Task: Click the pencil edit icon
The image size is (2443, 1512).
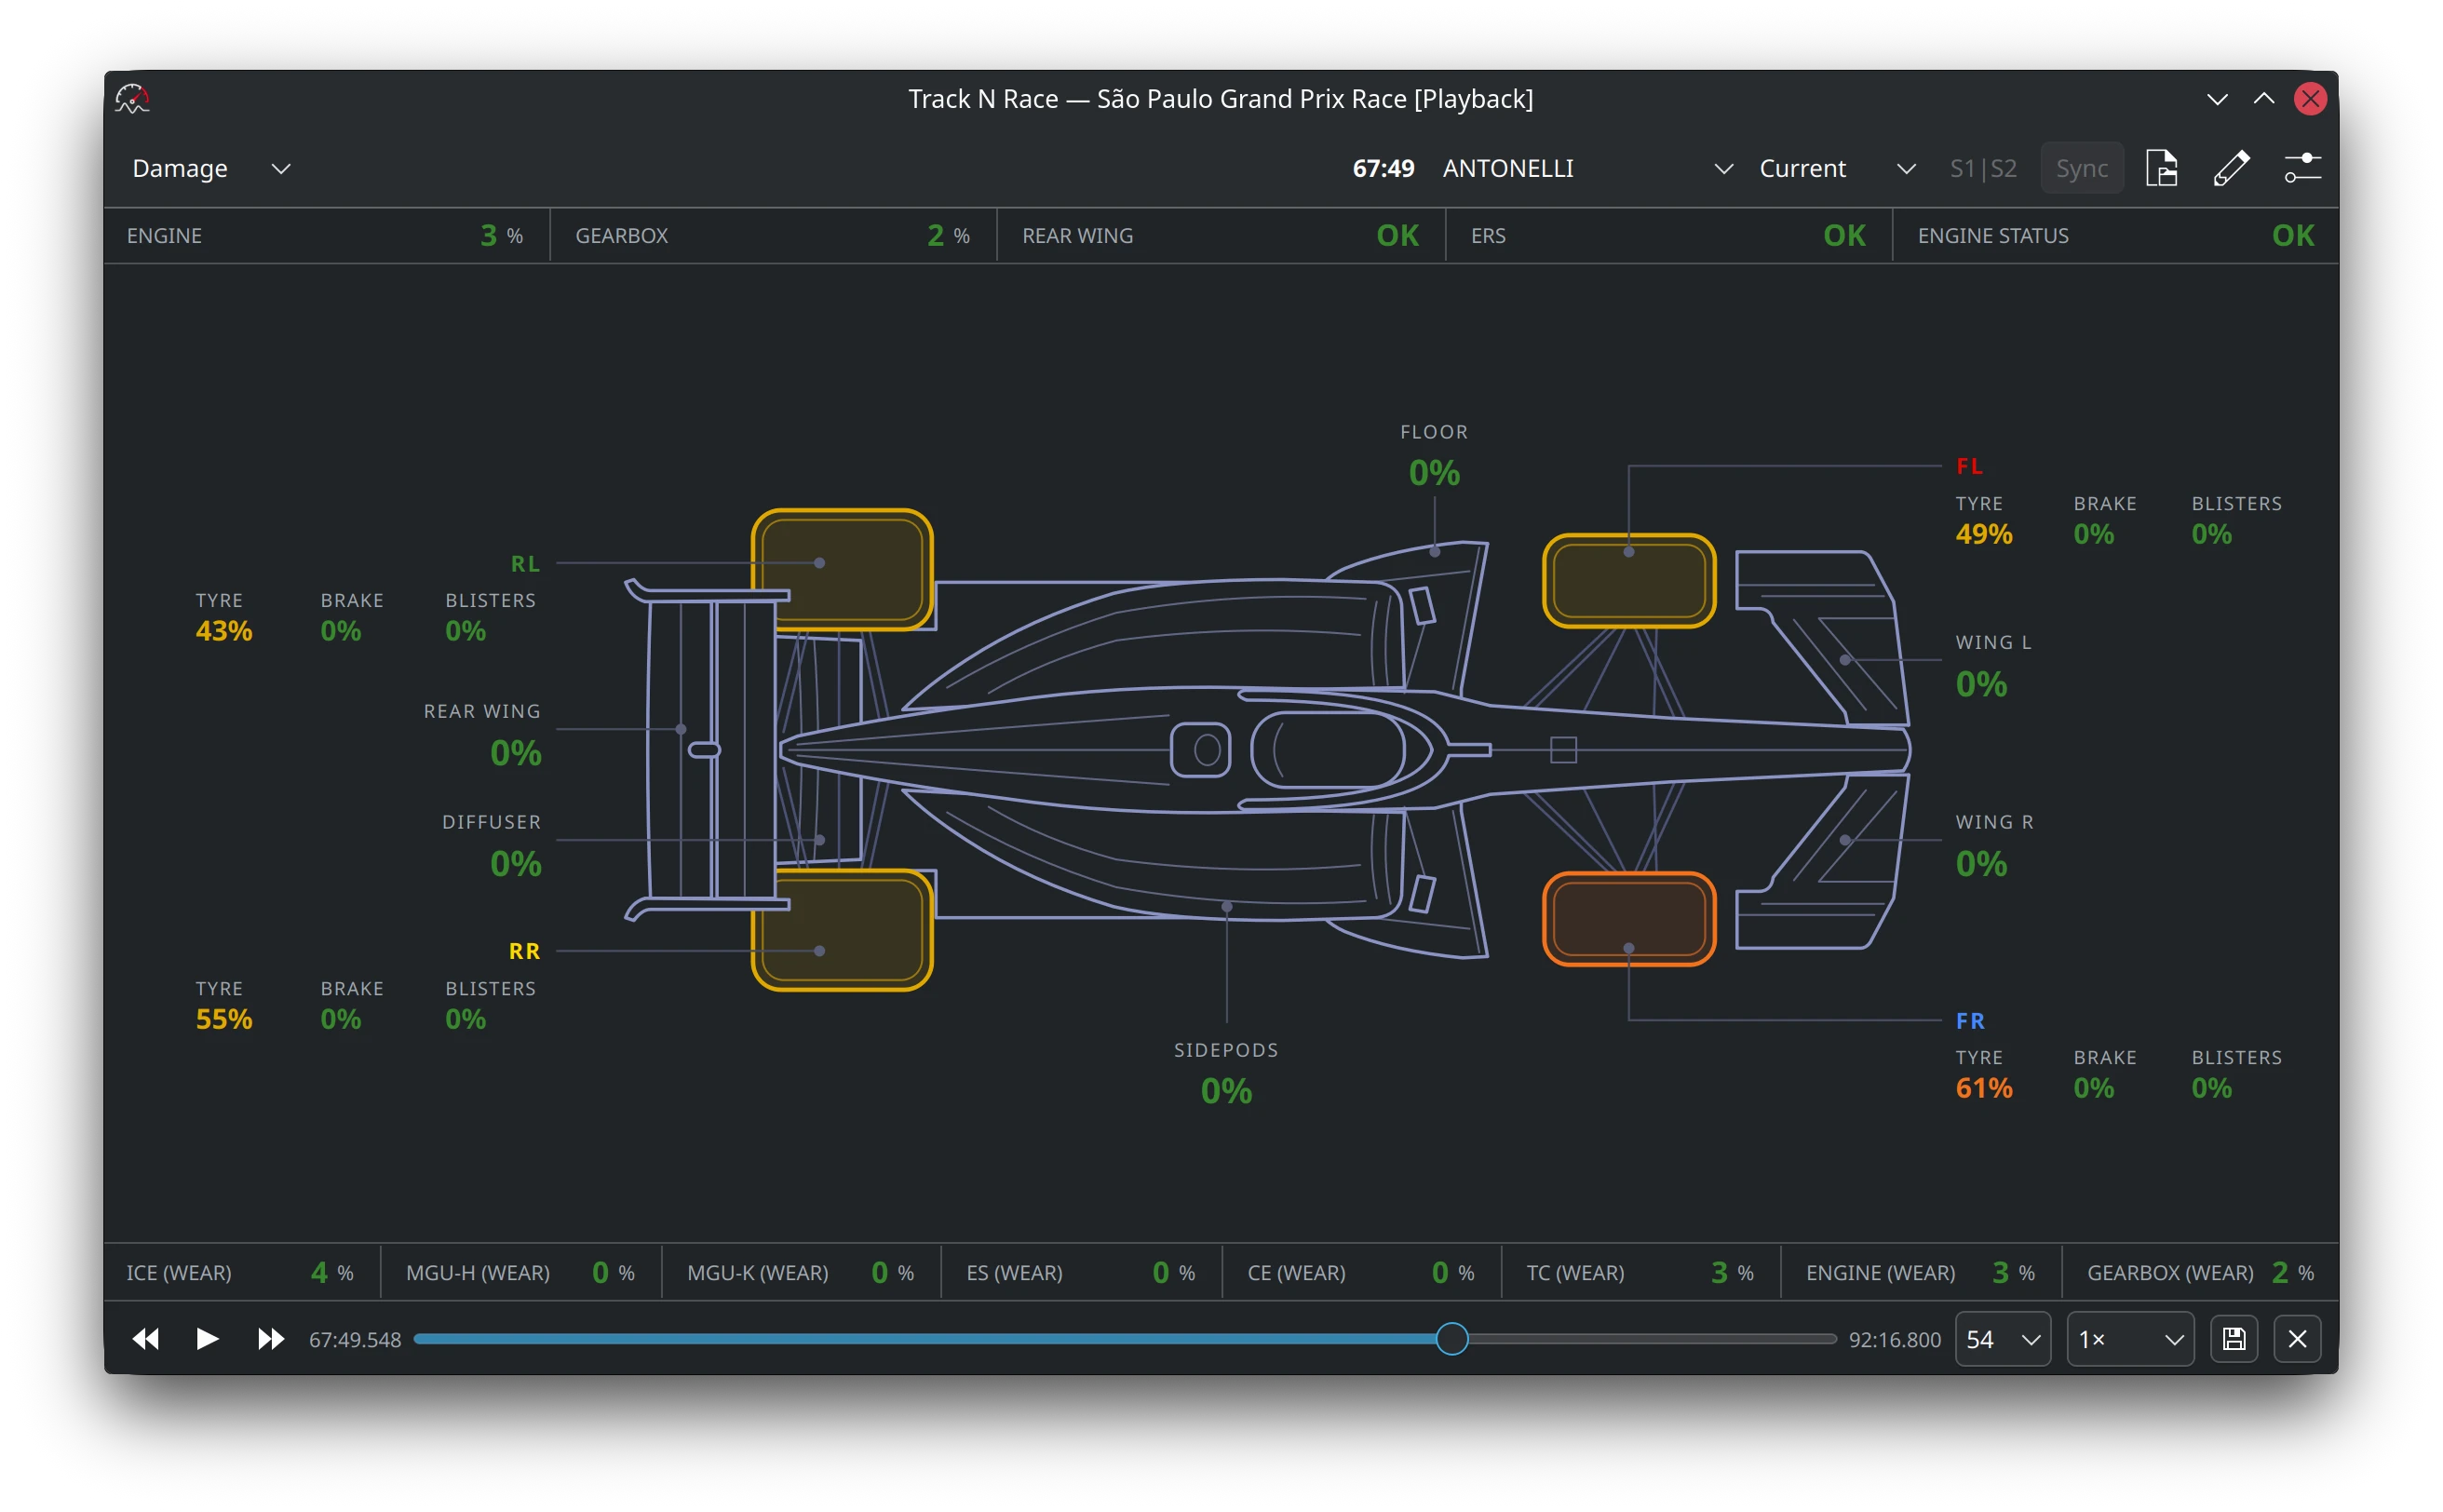Action: (2231, 168)
